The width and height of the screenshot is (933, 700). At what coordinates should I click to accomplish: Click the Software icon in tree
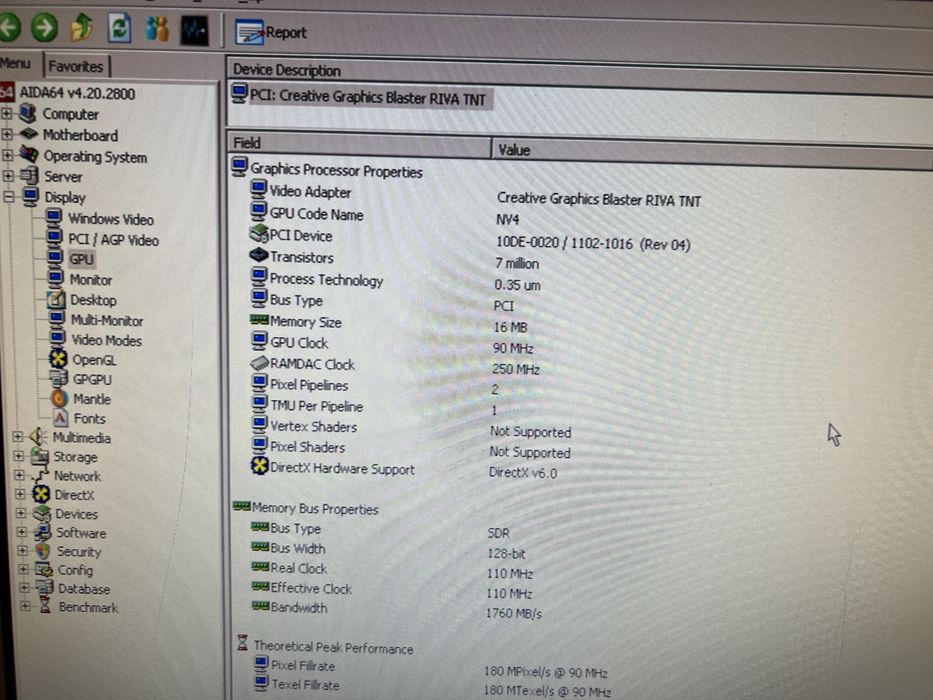tap(42, 532)
